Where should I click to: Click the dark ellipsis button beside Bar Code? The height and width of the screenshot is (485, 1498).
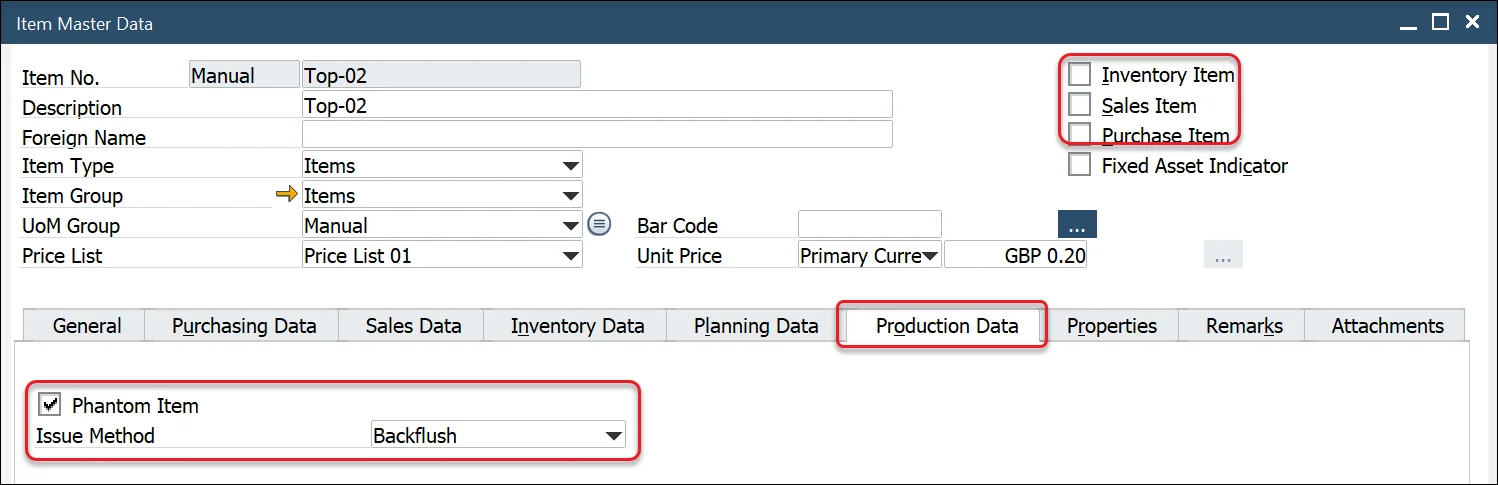[1077, 225]
